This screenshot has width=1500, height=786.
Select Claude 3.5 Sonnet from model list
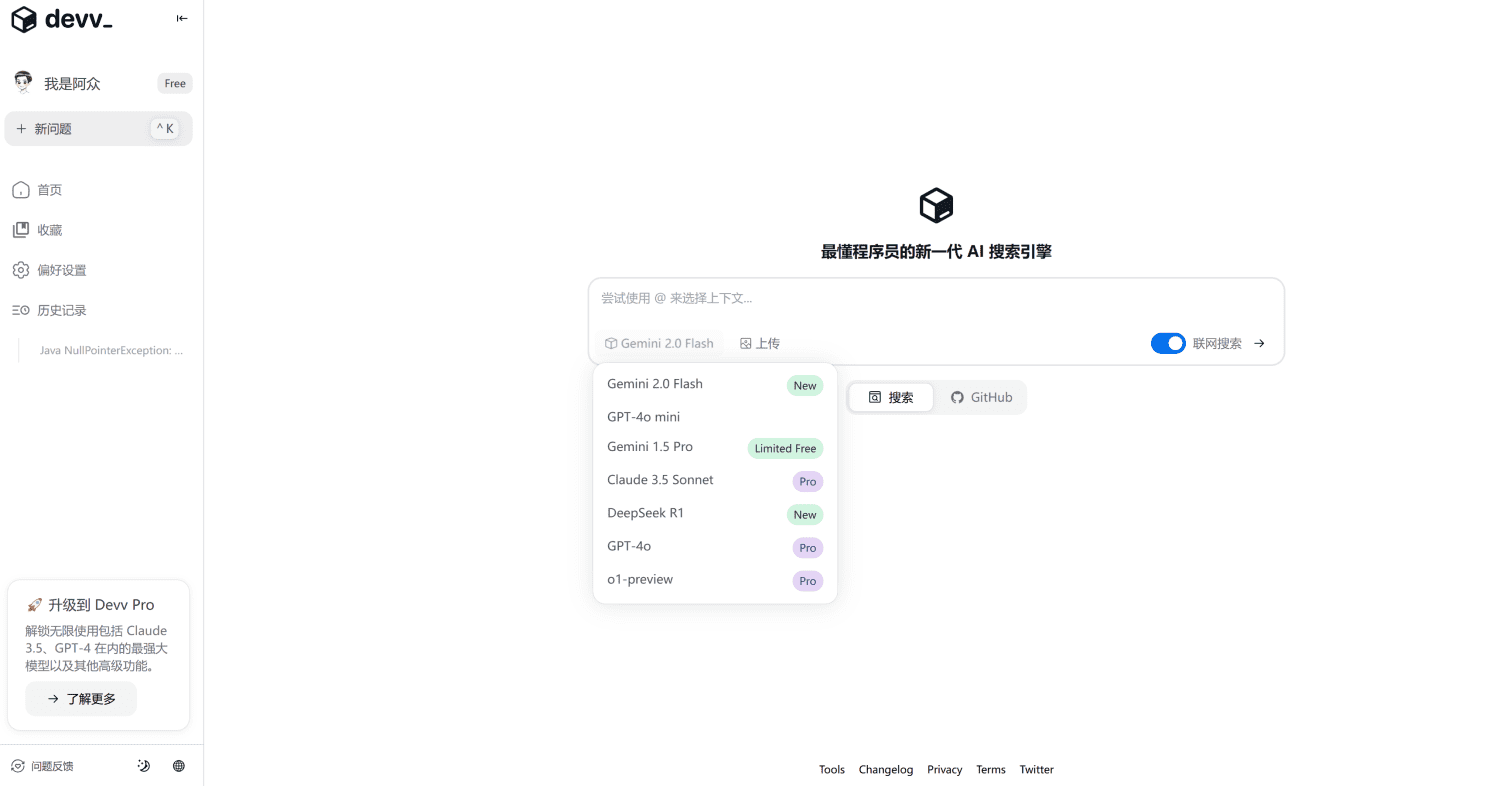[715, 481]
